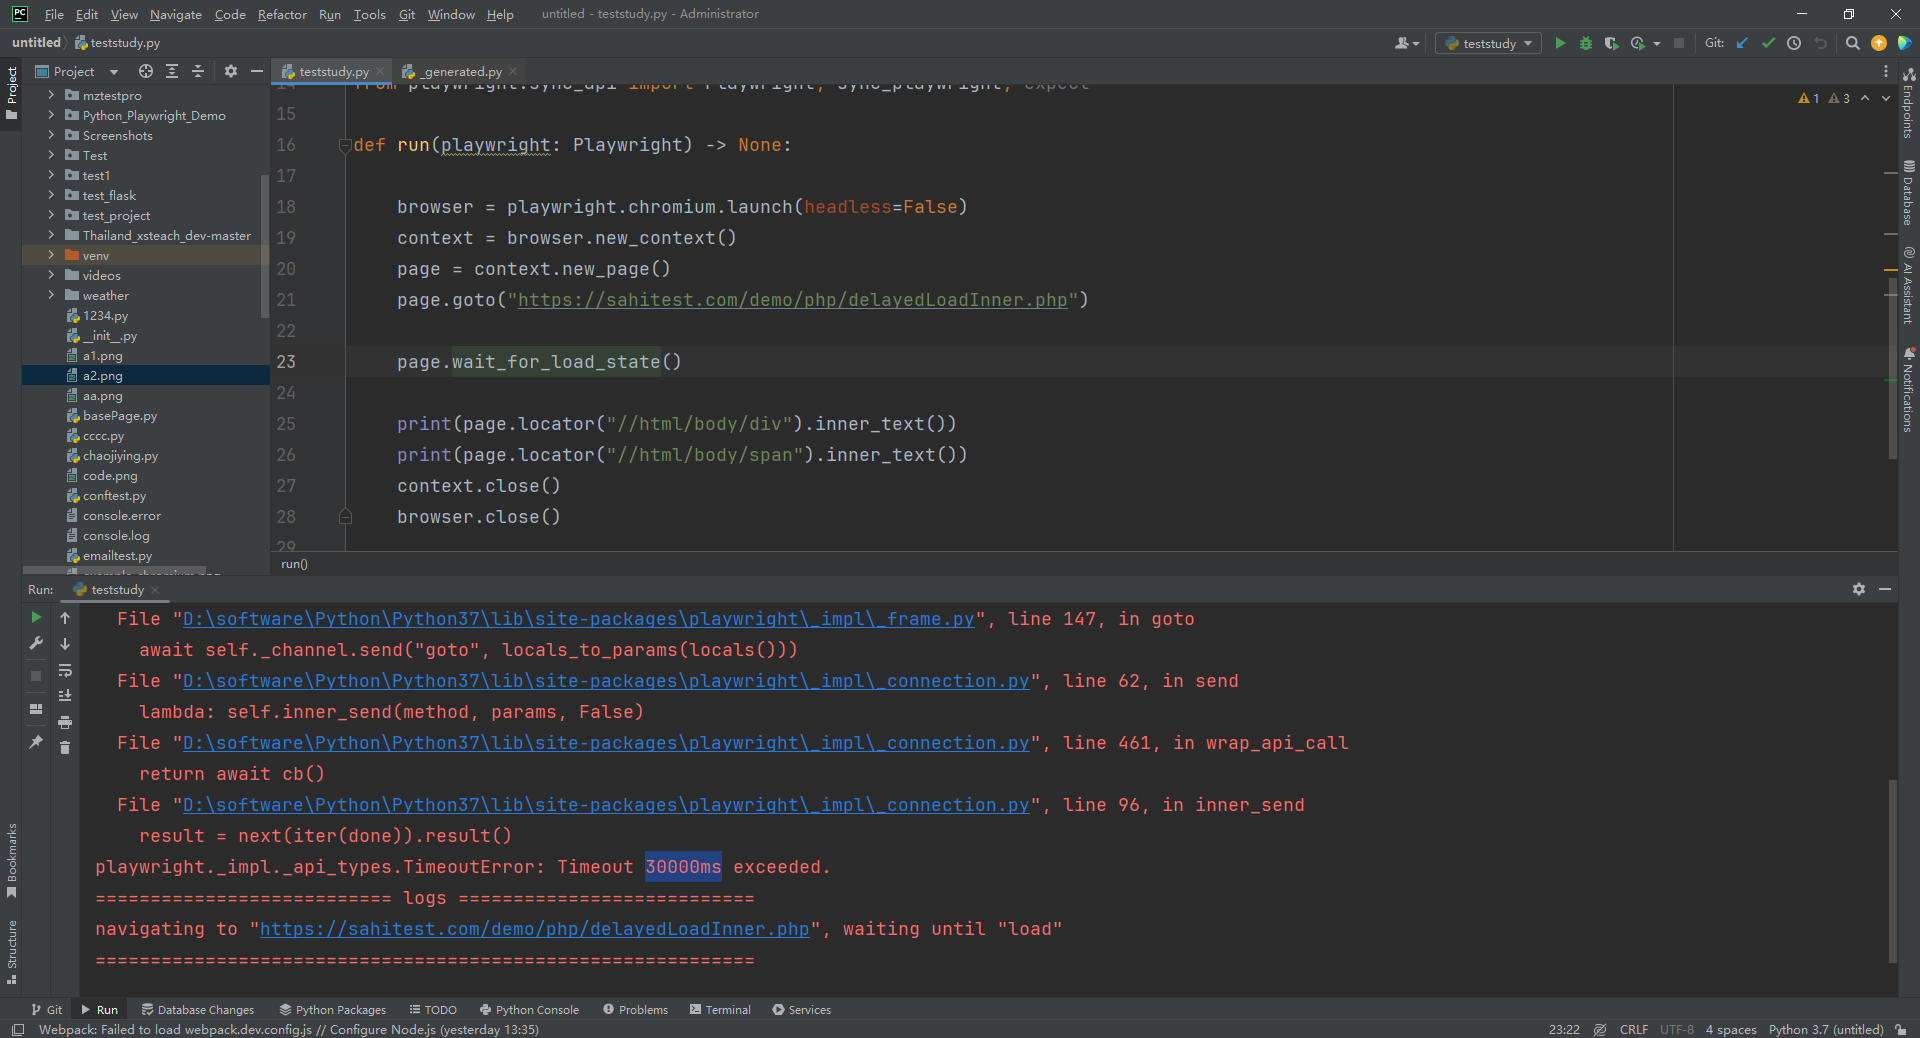Expand the Thailand_xsteach_dev-master folder
This screenshot has height=1038, width=1920.
51,235
